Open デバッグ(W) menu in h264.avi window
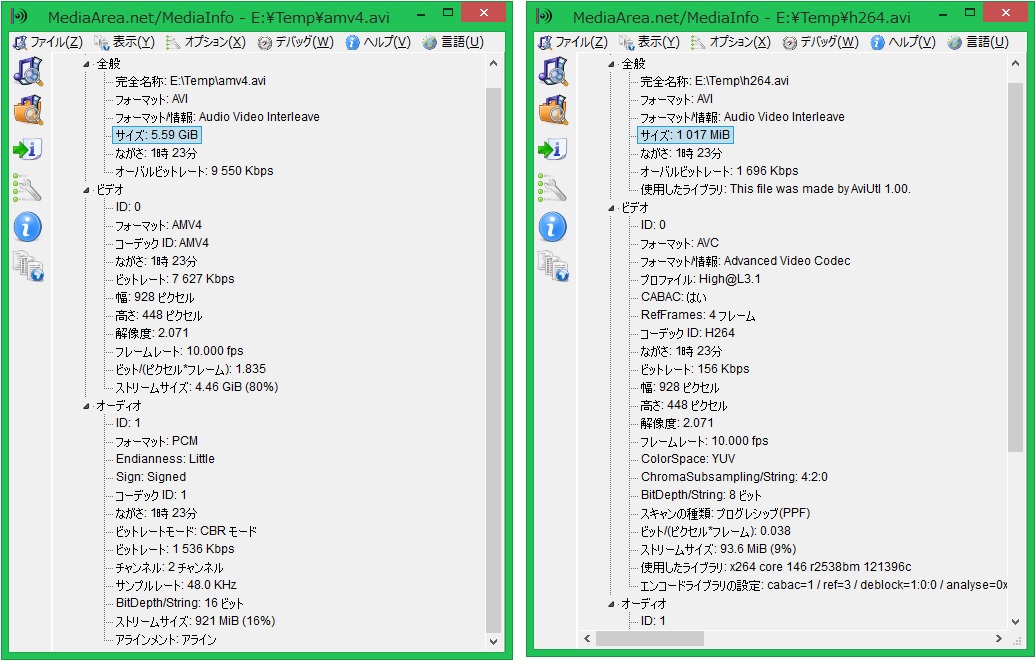This screenshot has height=661, width=1036. (x=820, y=42)
